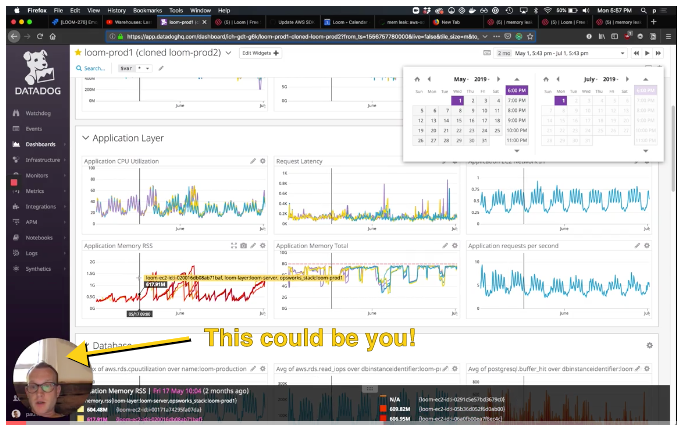The image size is (684, 435).
Task: Open the July month dropdown in the calendar
Action: pyautogui.click(x=591, y=79)
